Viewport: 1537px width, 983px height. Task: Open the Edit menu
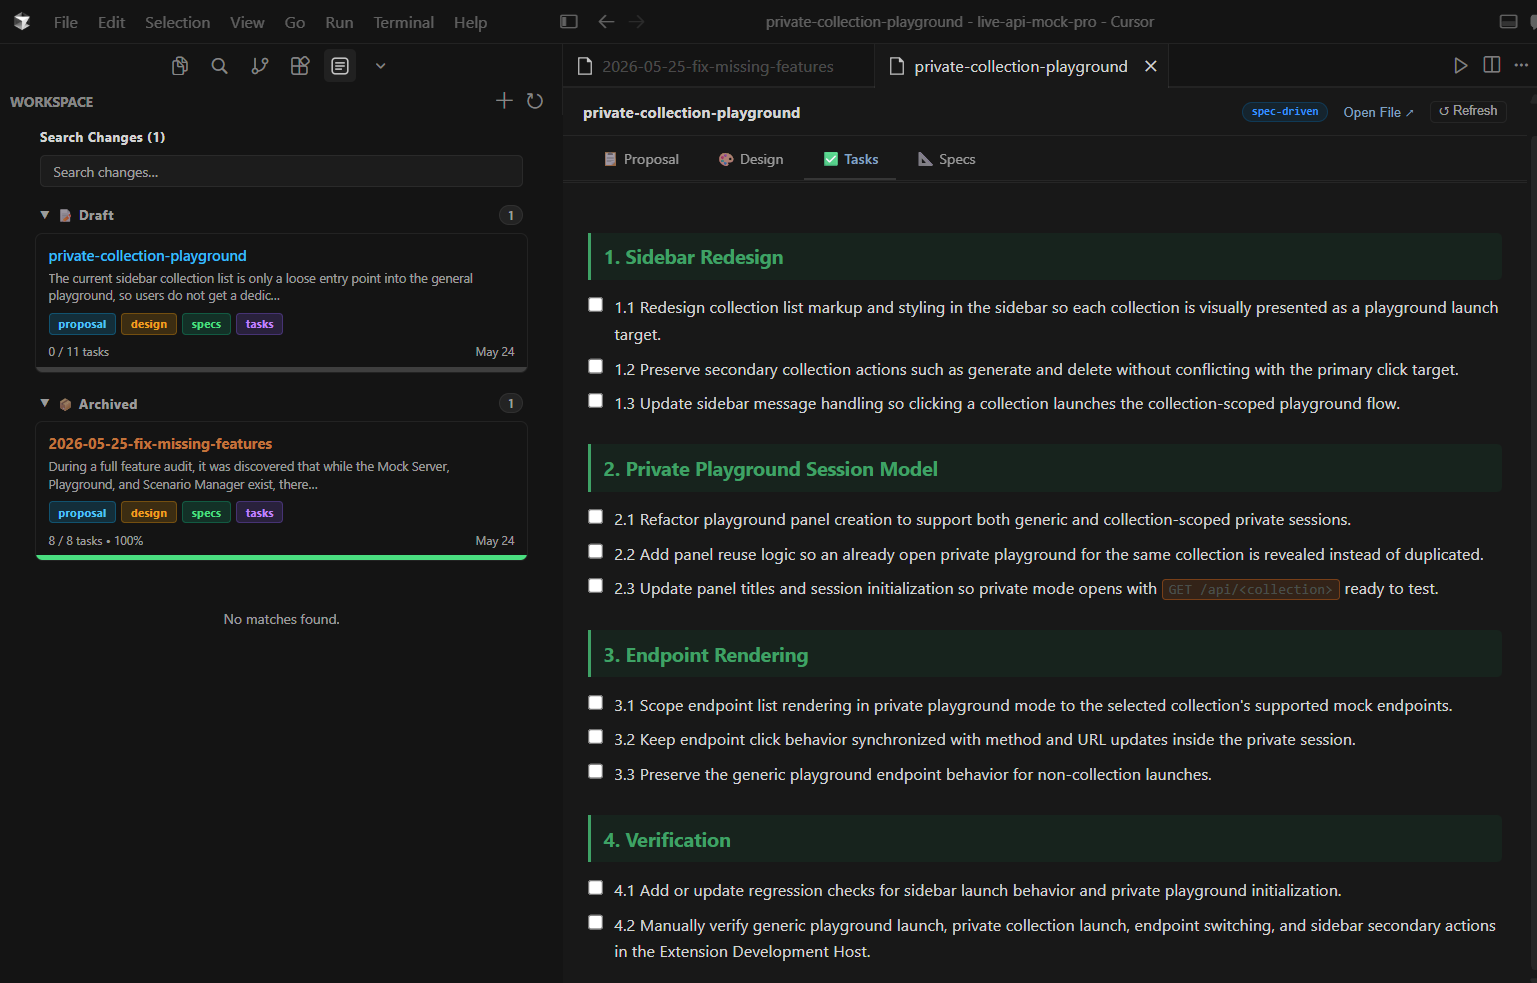point(111,22)
